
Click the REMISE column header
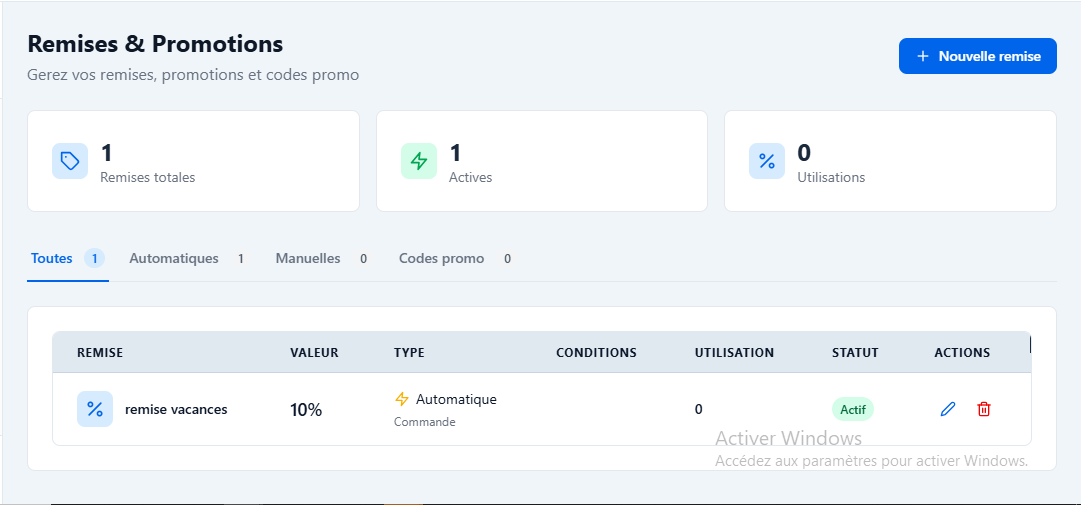click(100, 353)
